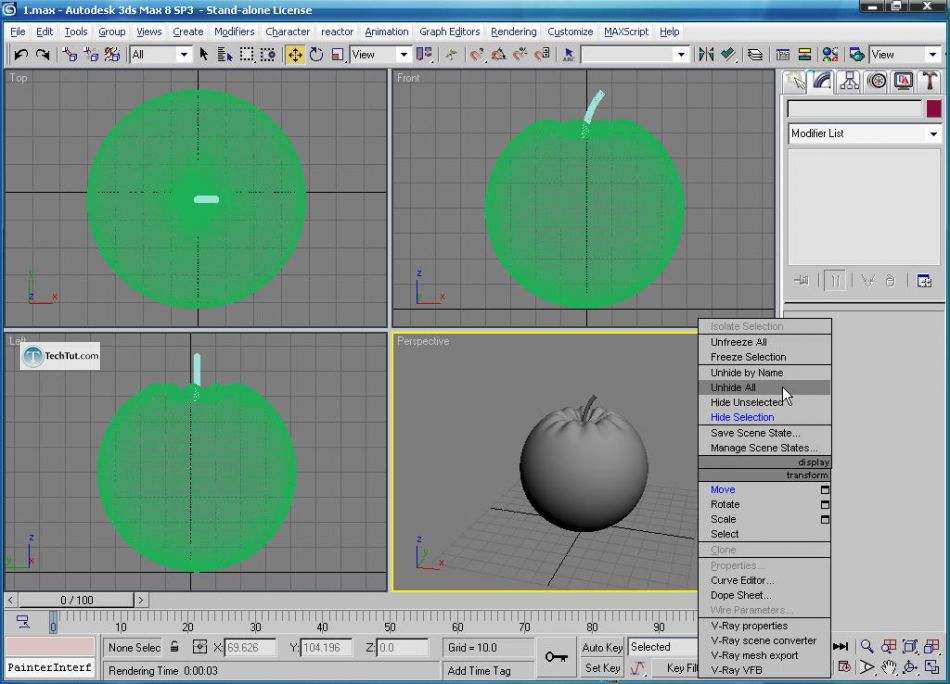Toggle the Percent Snap icon
This screenshot has width=950, height=684.
pos(520,55)
